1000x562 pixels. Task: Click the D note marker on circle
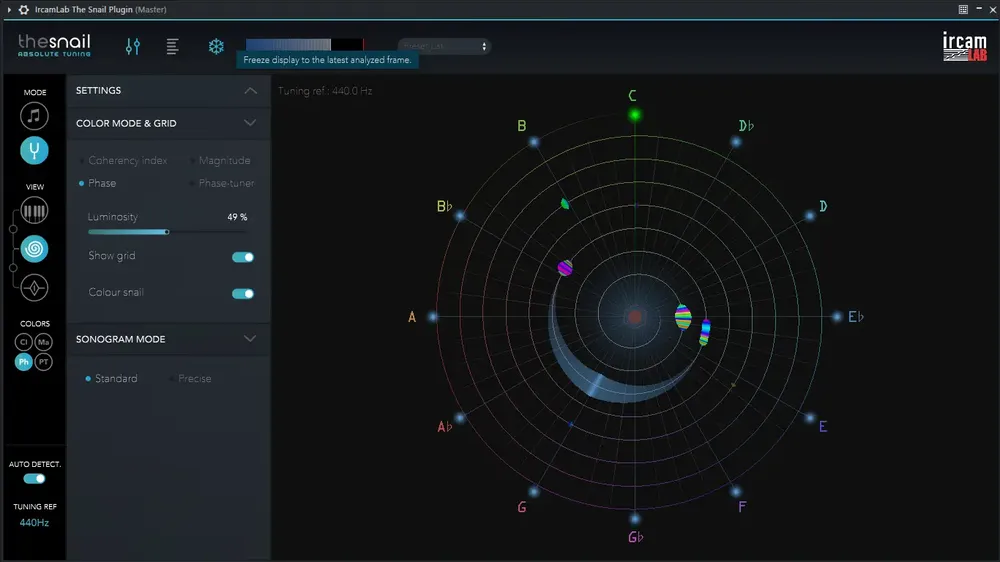(x=810, y=216)
